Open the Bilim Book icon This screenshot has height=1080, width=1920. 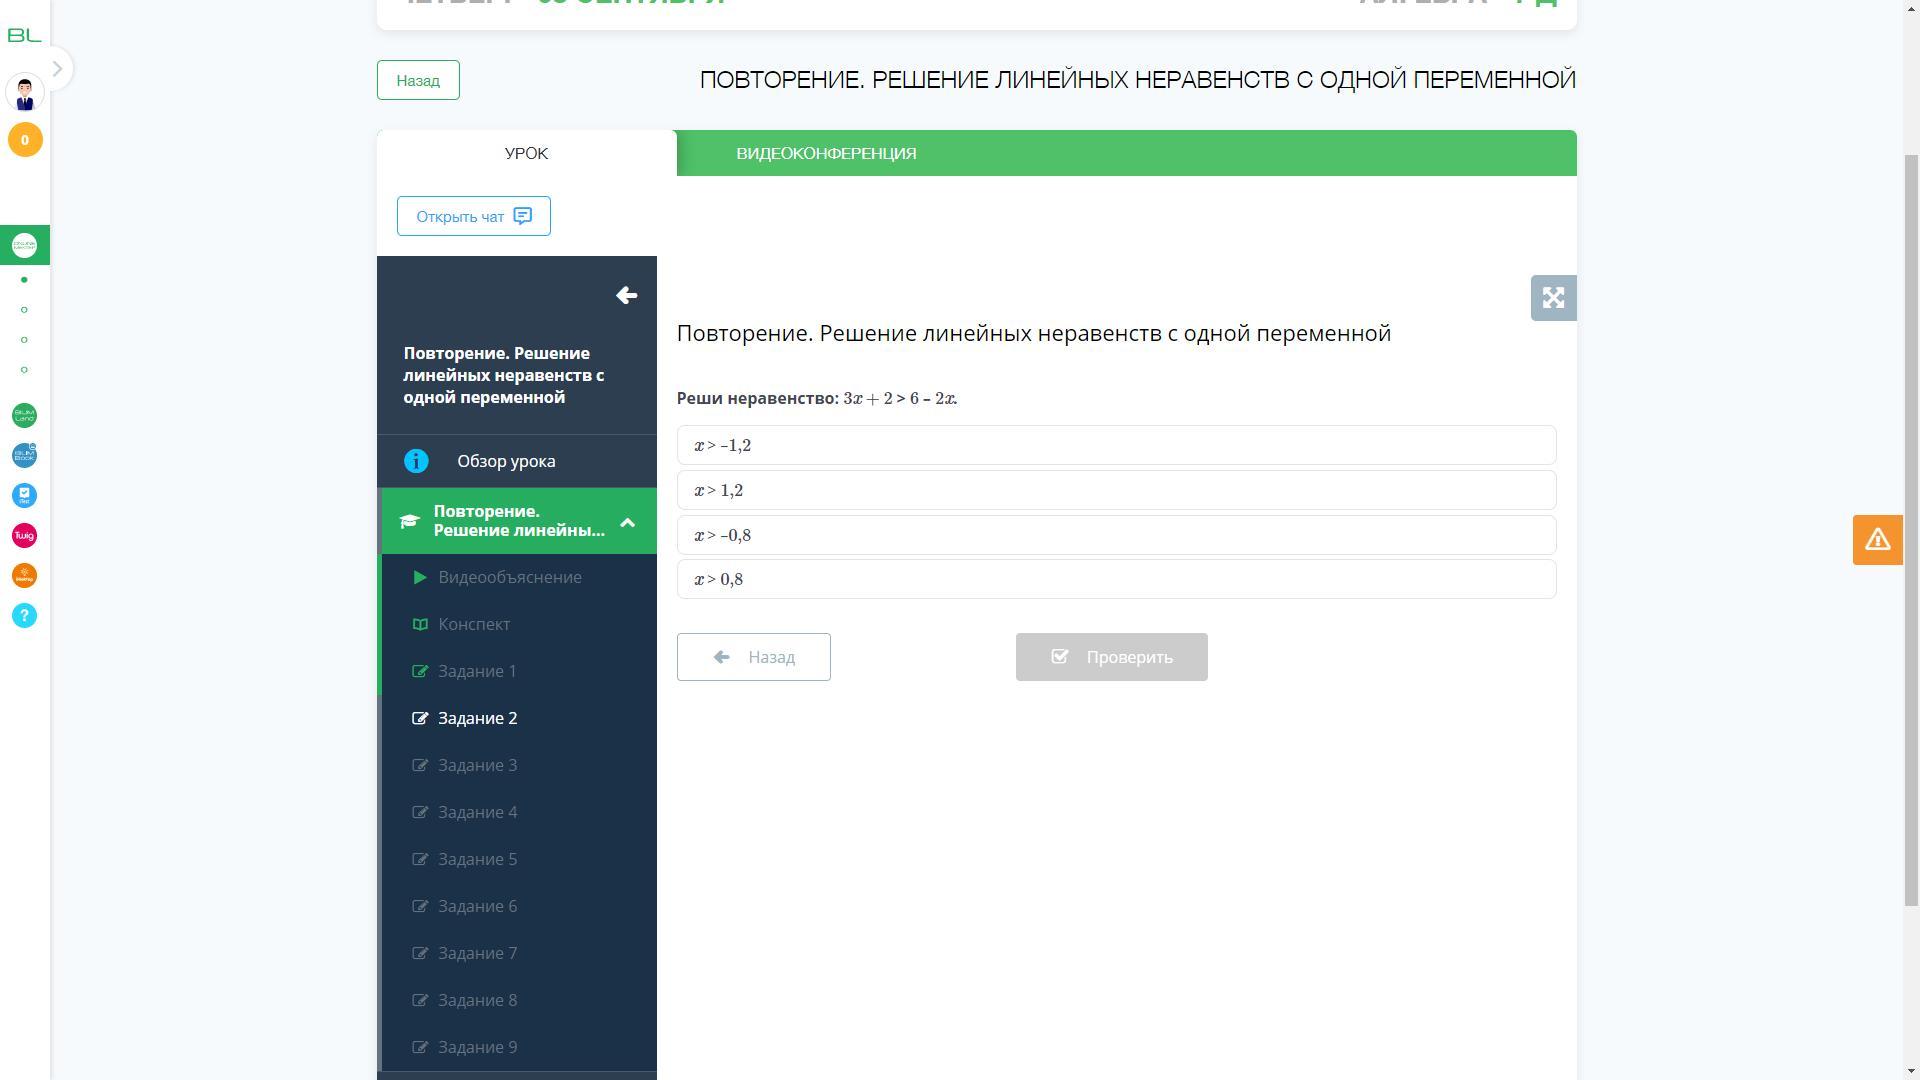[24, 456]
